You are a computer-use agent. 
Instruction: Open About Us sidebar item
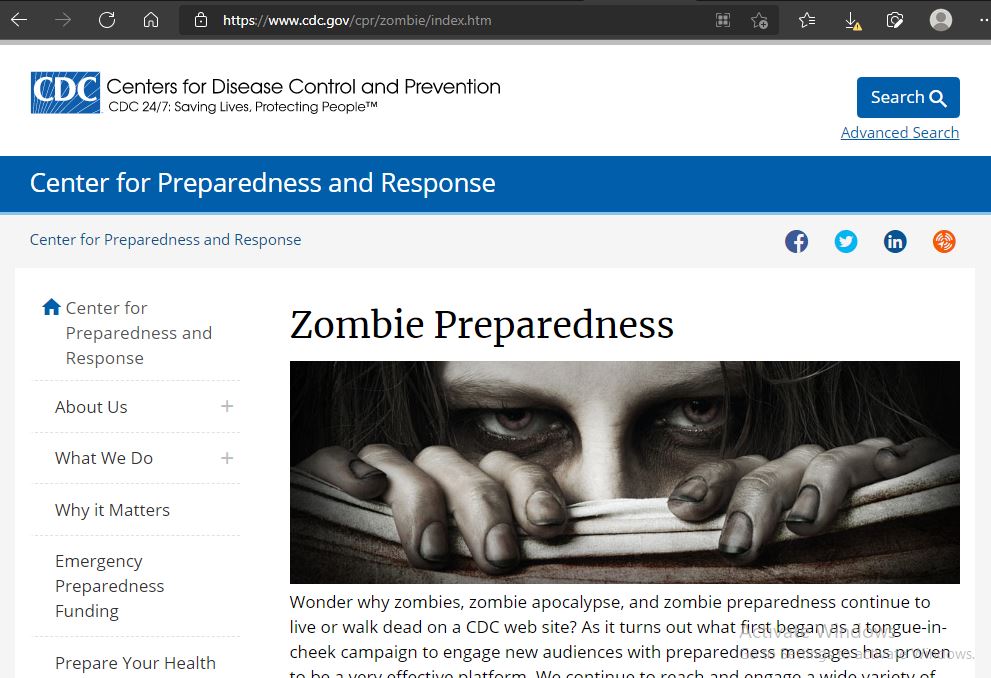coord(91,407)
